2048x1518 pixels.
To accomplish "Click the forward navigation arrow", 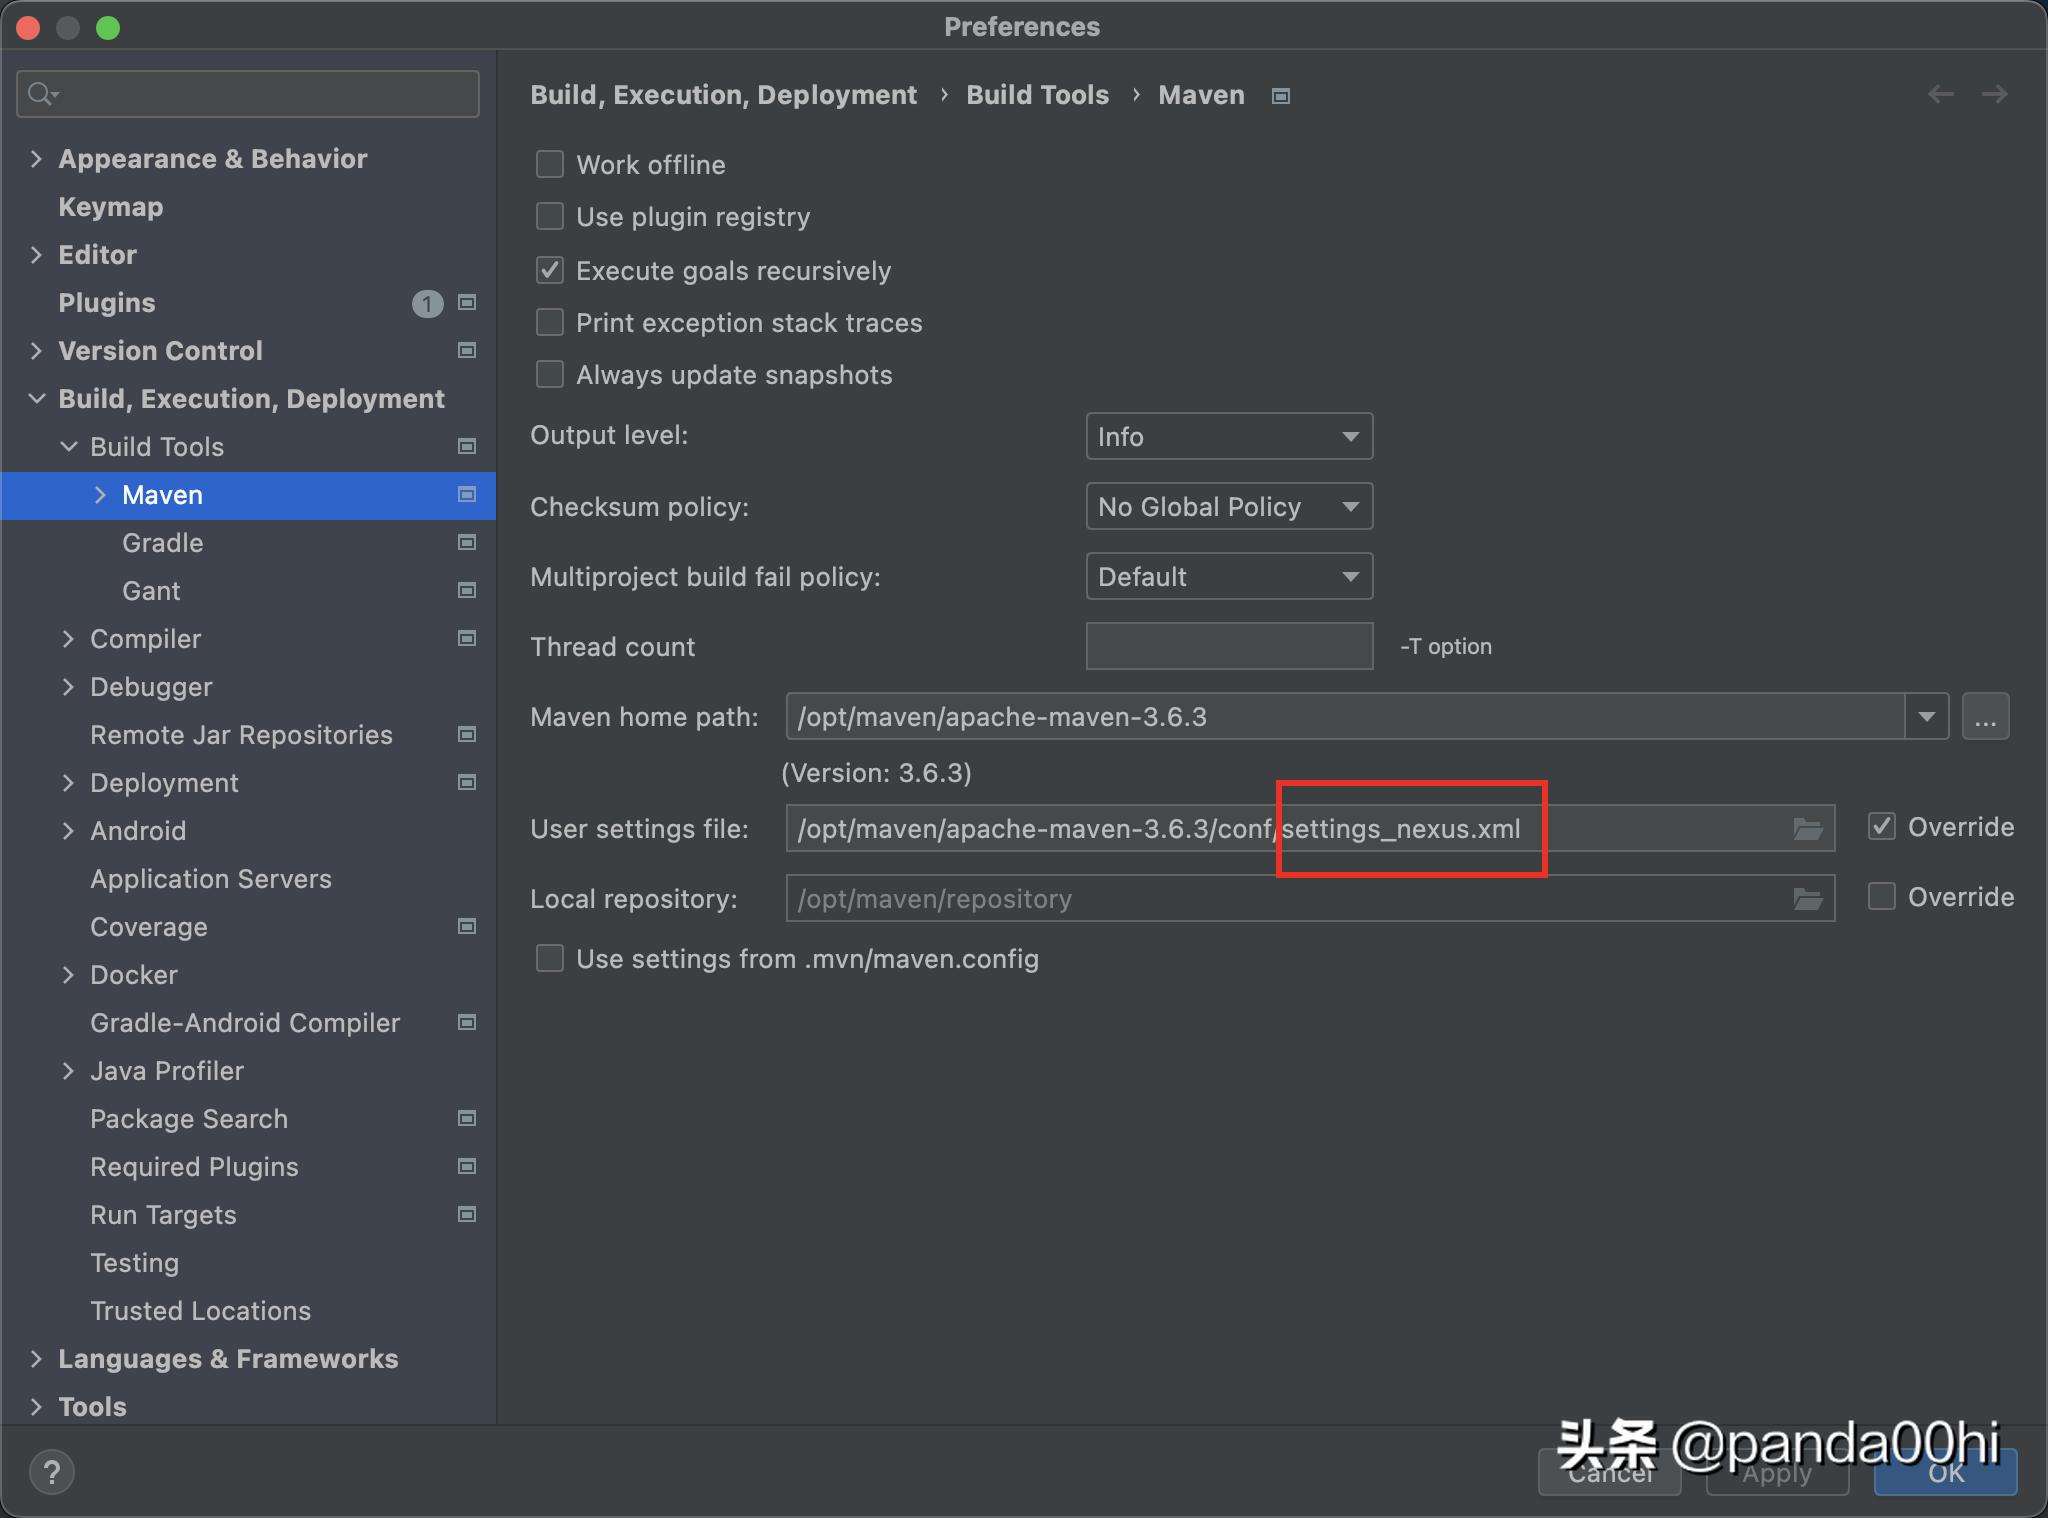I will pyautogui.click(x=1994, y=94).
